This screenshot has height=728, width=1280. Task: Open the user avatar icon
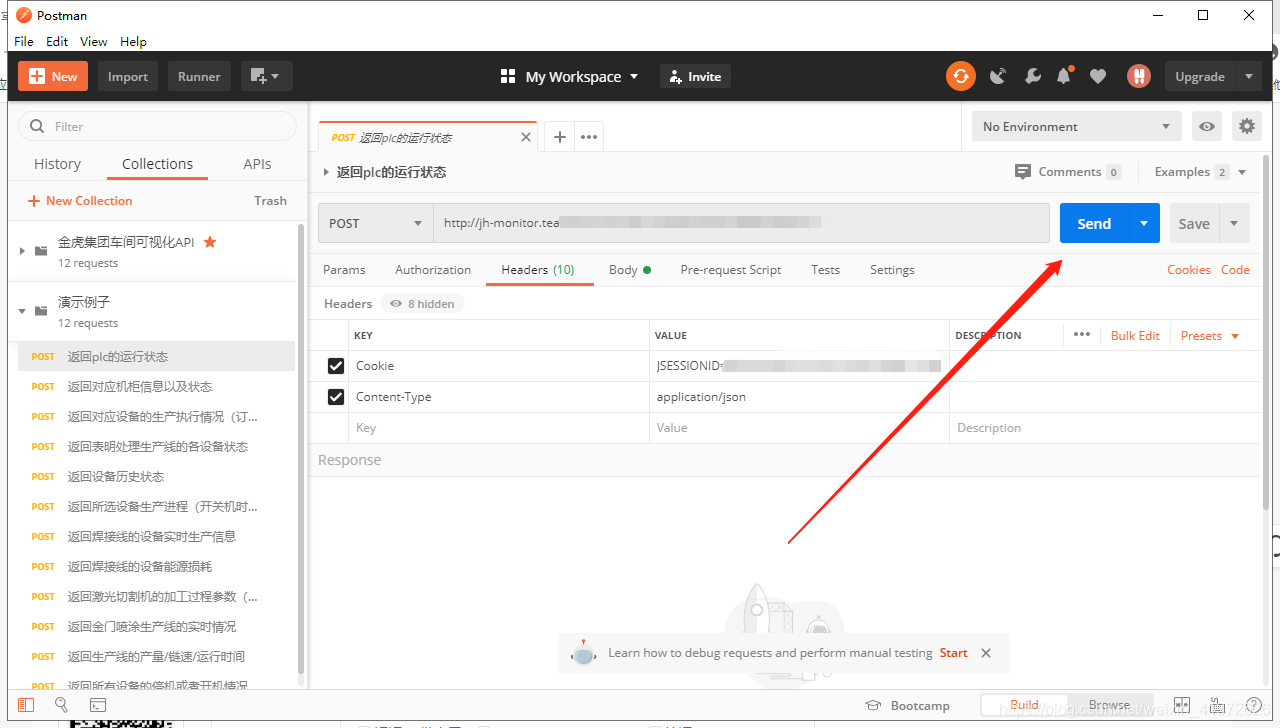click(x=1138, y=76)
